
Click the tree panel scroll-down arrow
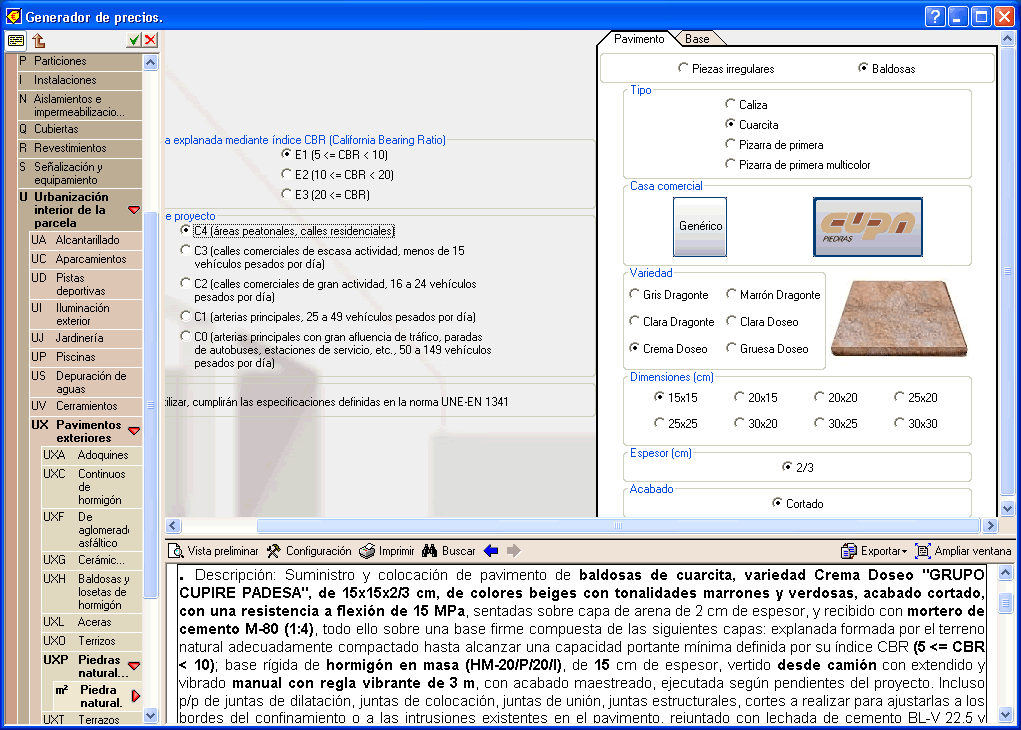pyautogui.click(x=150, y=715)
